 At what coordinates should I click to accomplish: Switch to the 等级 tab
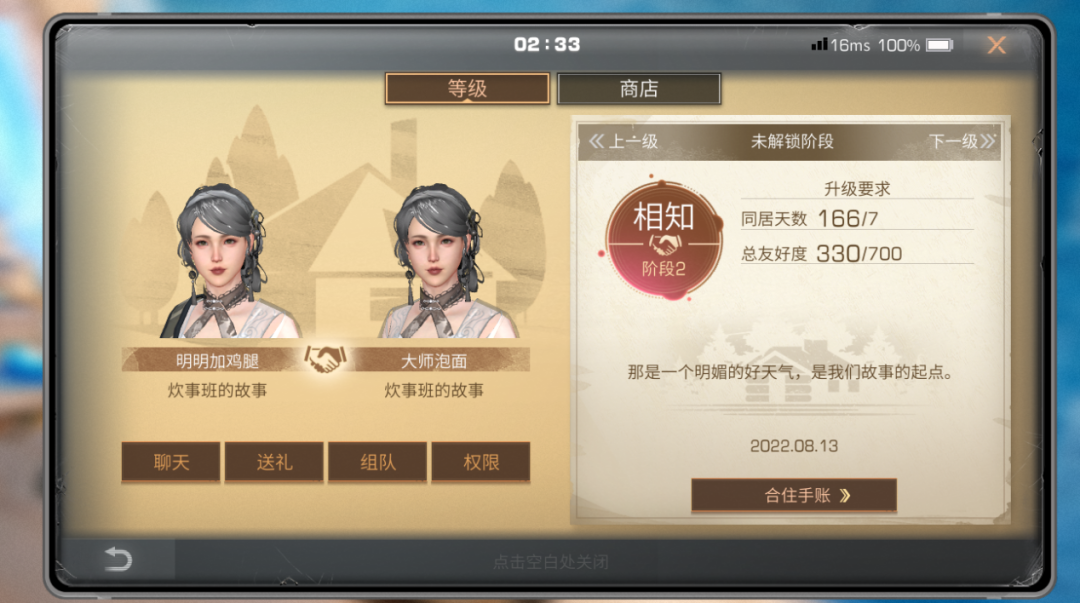(467, 88)
